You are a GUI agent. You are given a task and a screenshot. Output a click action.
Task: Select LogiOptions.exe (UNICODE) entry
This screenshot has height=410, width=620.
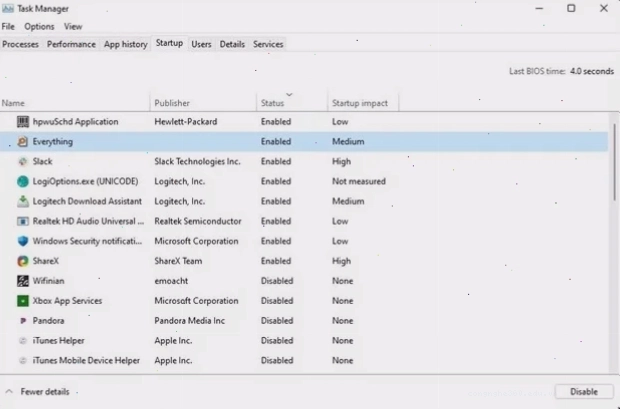click(x=85, y=181)
